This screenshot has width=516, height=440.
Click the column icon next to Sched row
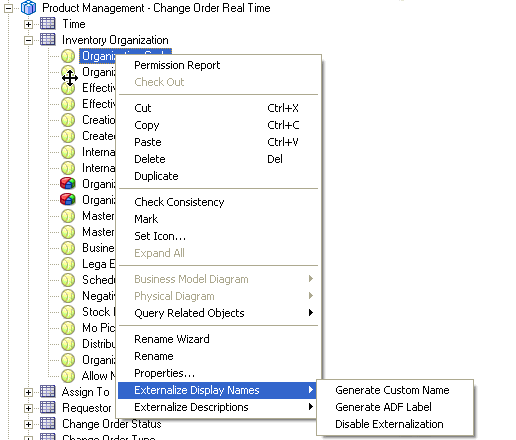tap(68, 280)
